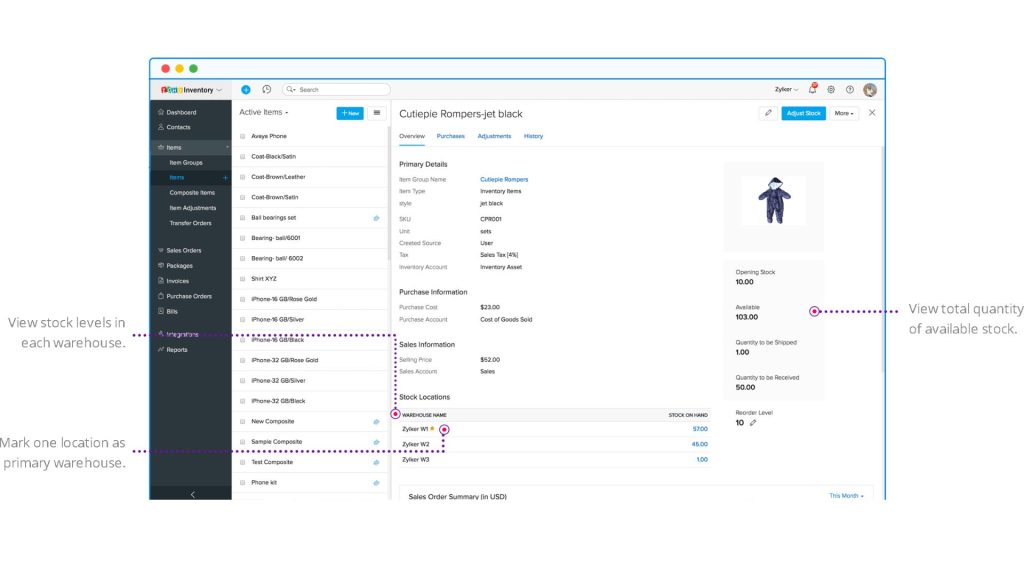Edit the reorder level pencil icon
This screenshot has width=1024, height=576.
click(x=753, y=423)
